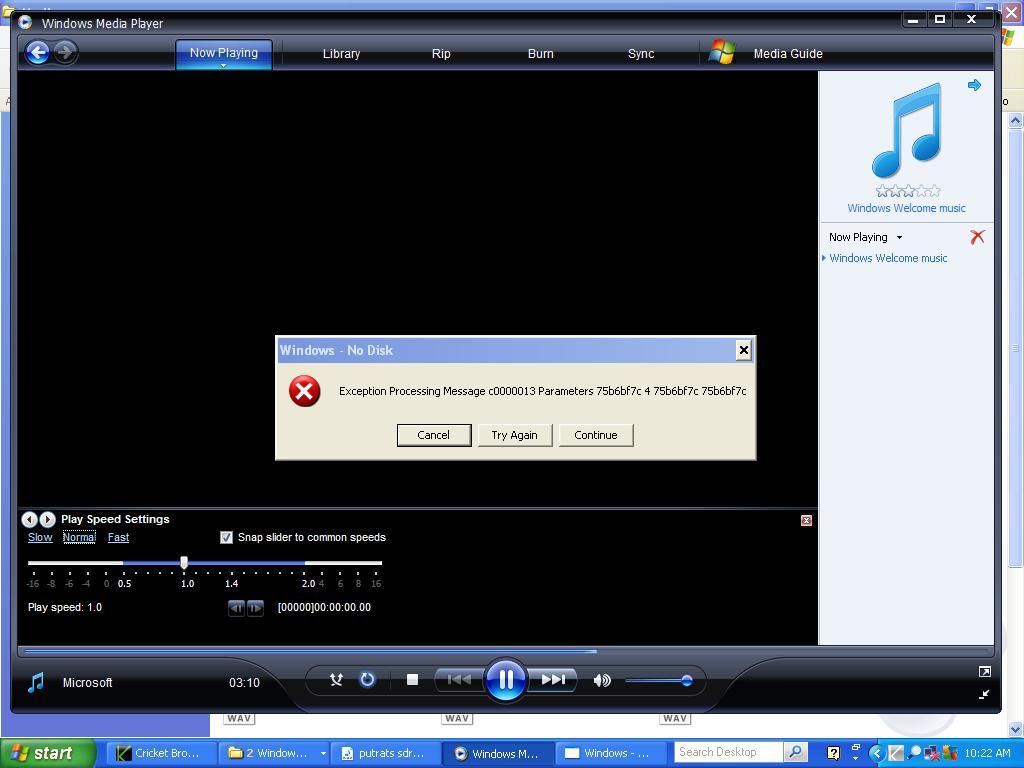The image size is (1024, 768).
Task: Click the music note icon beside Microsoft
Action: coord(36,682)
